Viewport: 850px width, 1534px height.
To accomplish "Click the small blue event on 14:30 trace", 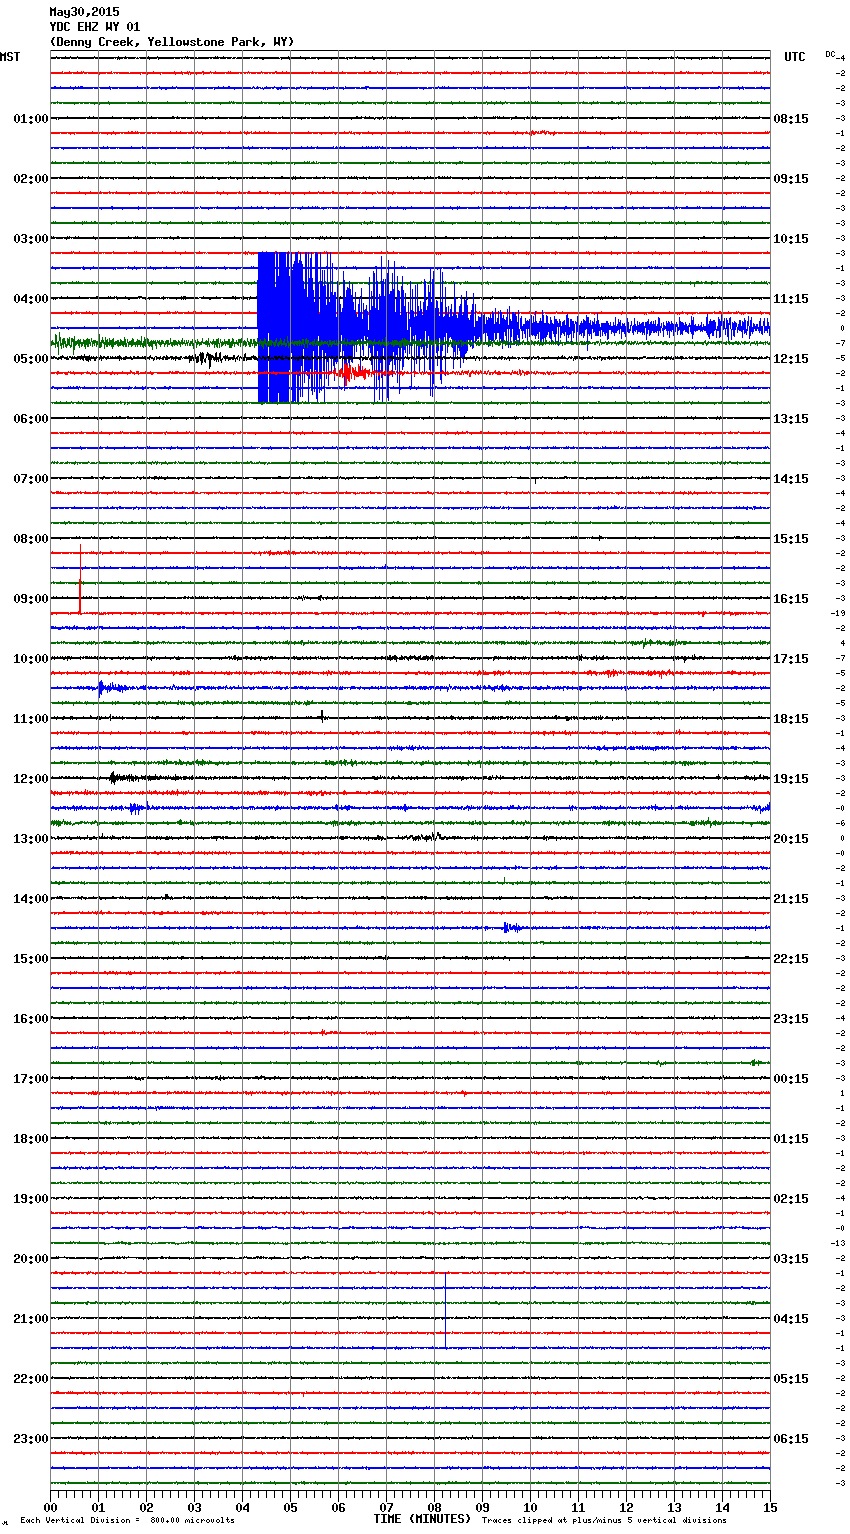I will pos(511,927).
